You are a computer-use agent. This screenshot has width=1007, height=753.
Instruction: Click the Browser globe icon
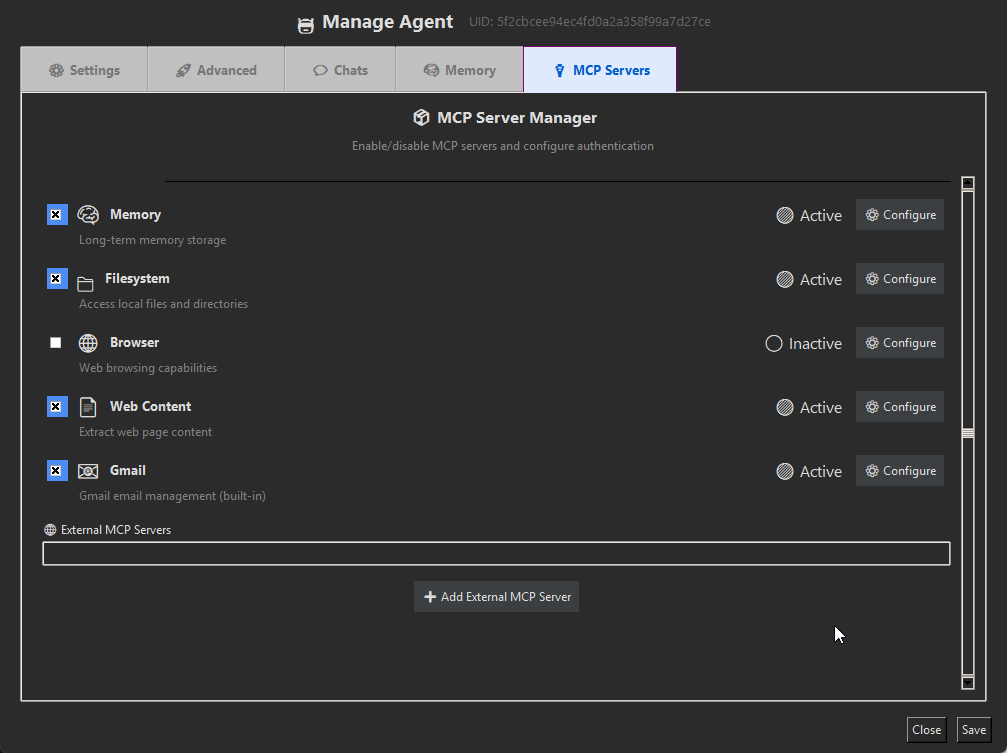88,341
